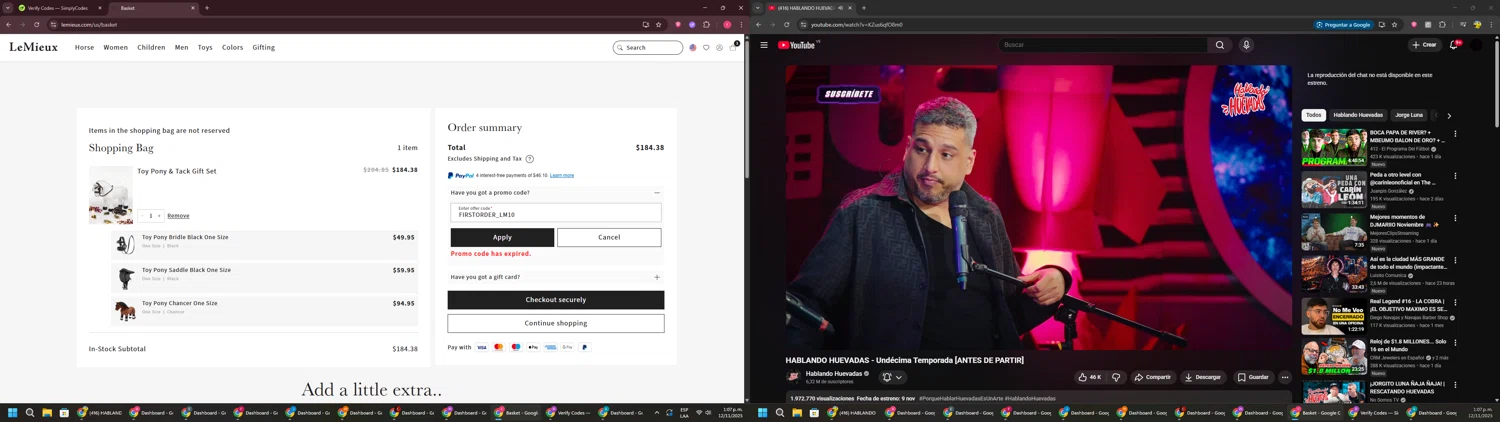Reload the LeMieux basket page
This screenshot has height=422, width=1500.
(36, 24)
